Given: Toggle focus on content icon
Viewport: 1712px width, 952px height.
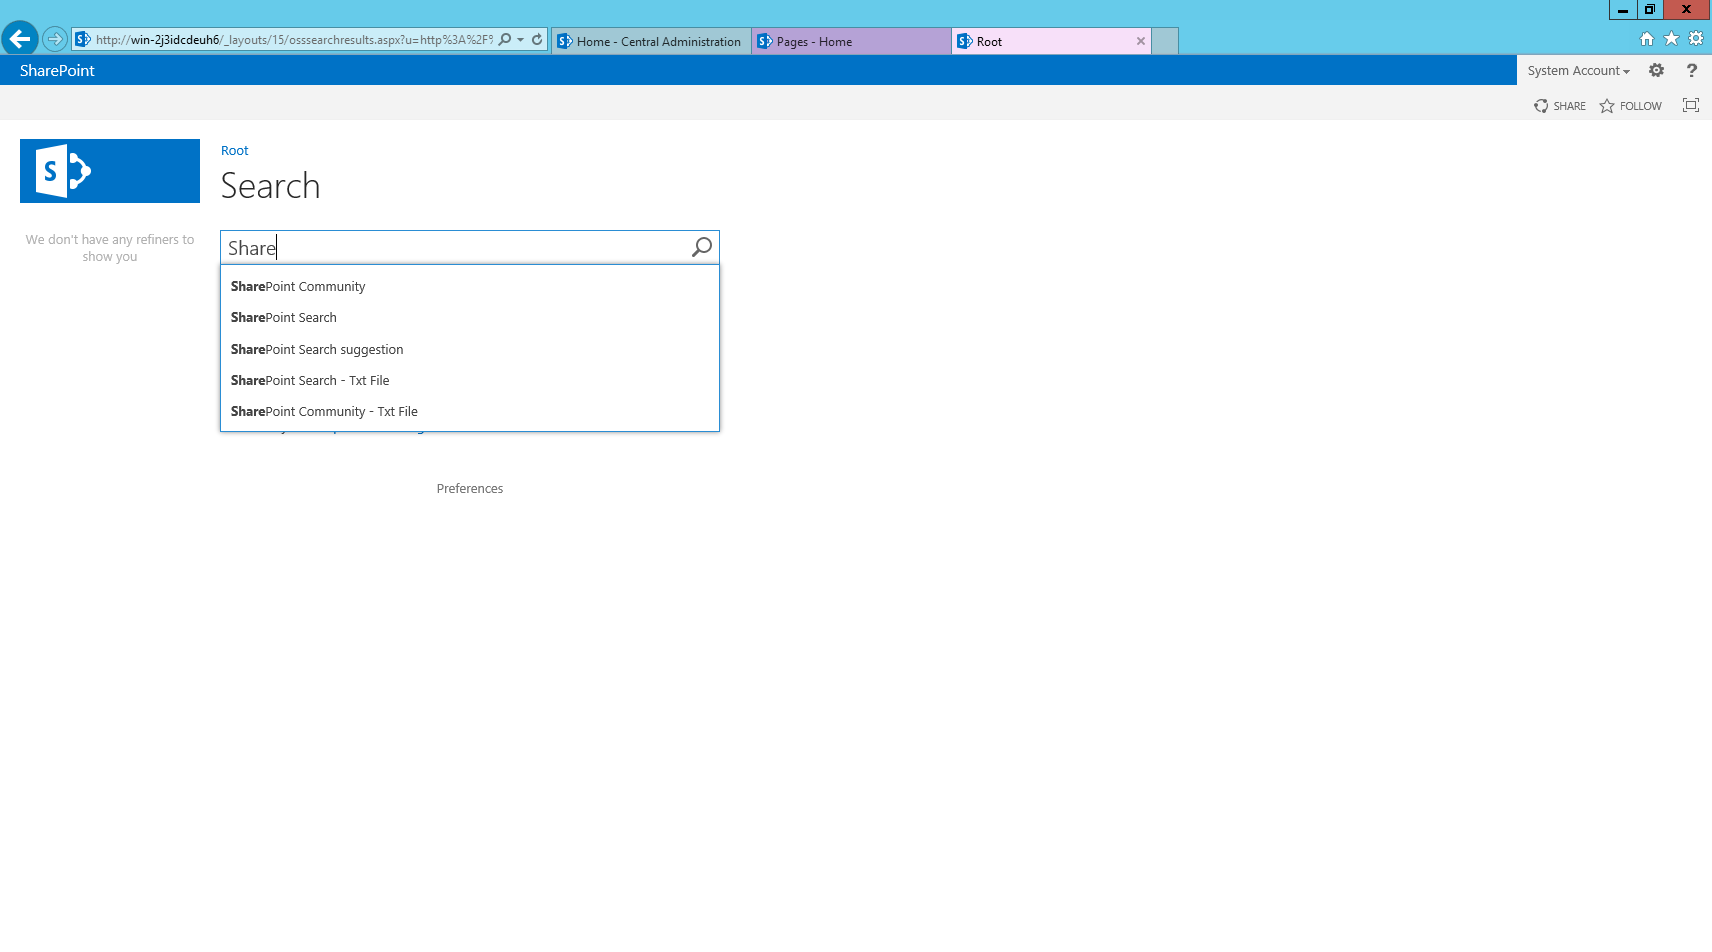Looking at the screenshot, I should [x=1690, y=105].
